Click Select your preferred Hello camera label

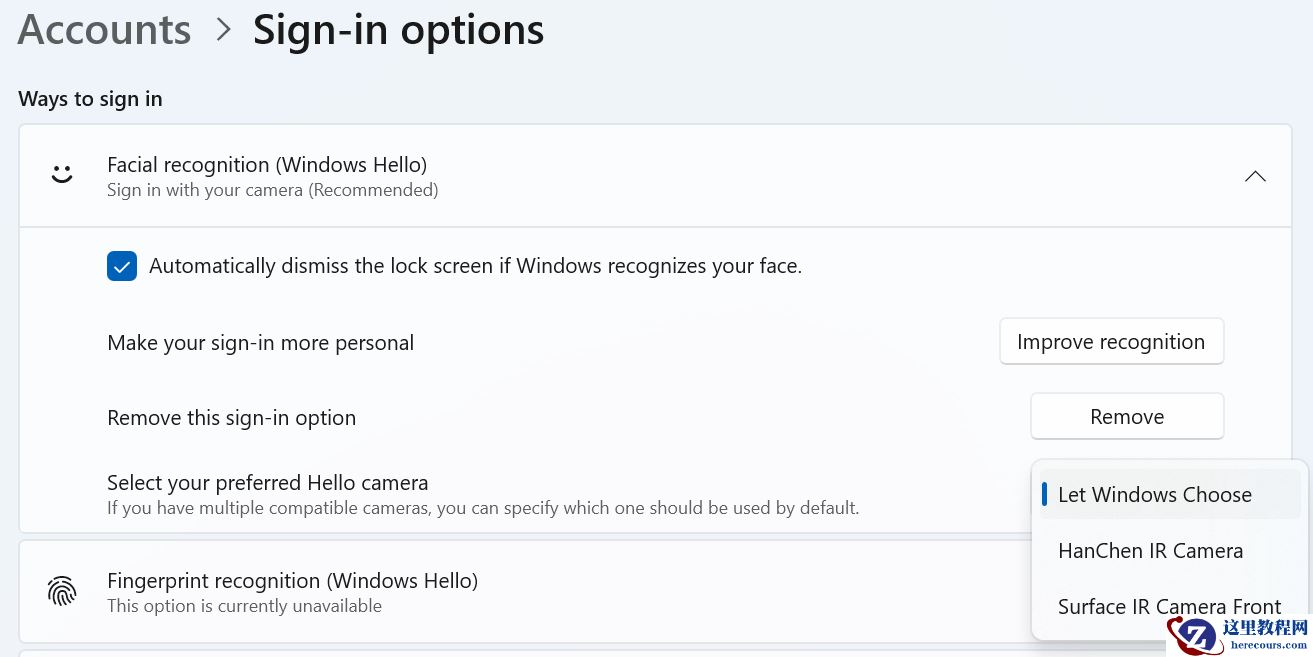coord(267,482)
